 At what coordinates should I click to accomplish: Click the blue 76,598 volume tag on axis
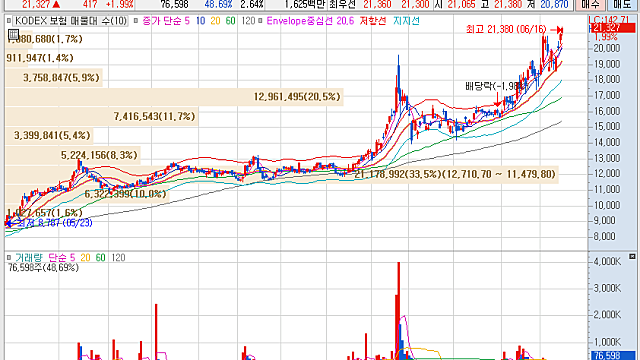click(612, 356)
